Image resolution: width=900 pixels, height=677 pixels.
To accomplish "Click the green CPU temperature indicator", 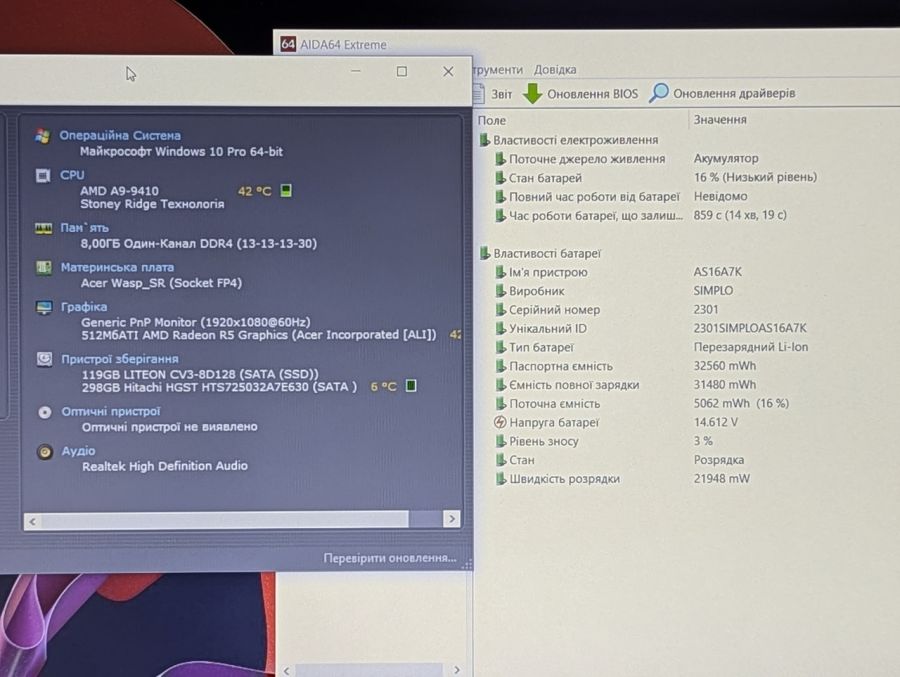I will pos(286,190).
